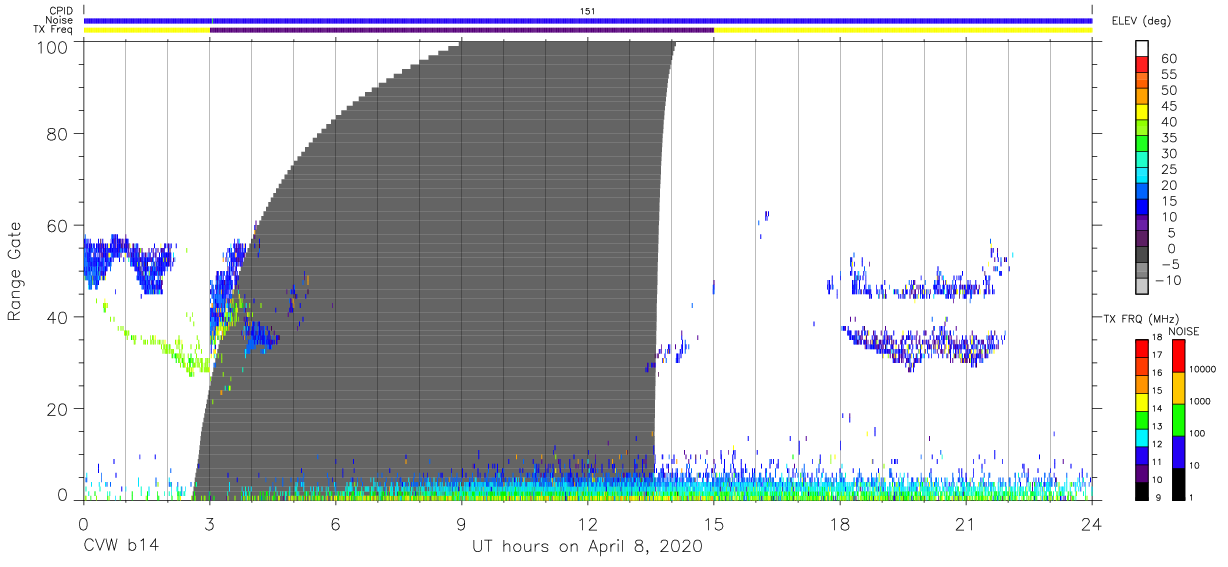Click the '21' tick on UT hours axis
This screenshot has height=567, width=1228.
point(966,524)
